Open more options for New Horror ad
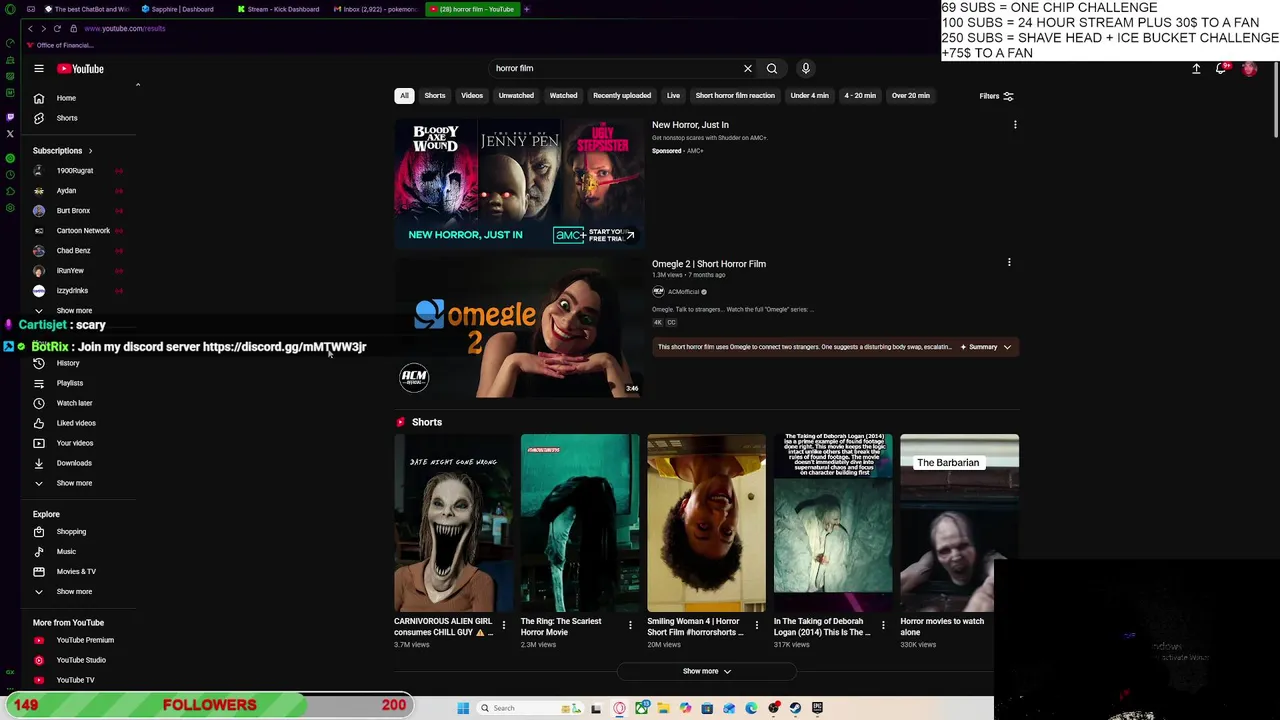 point(1015,125)
